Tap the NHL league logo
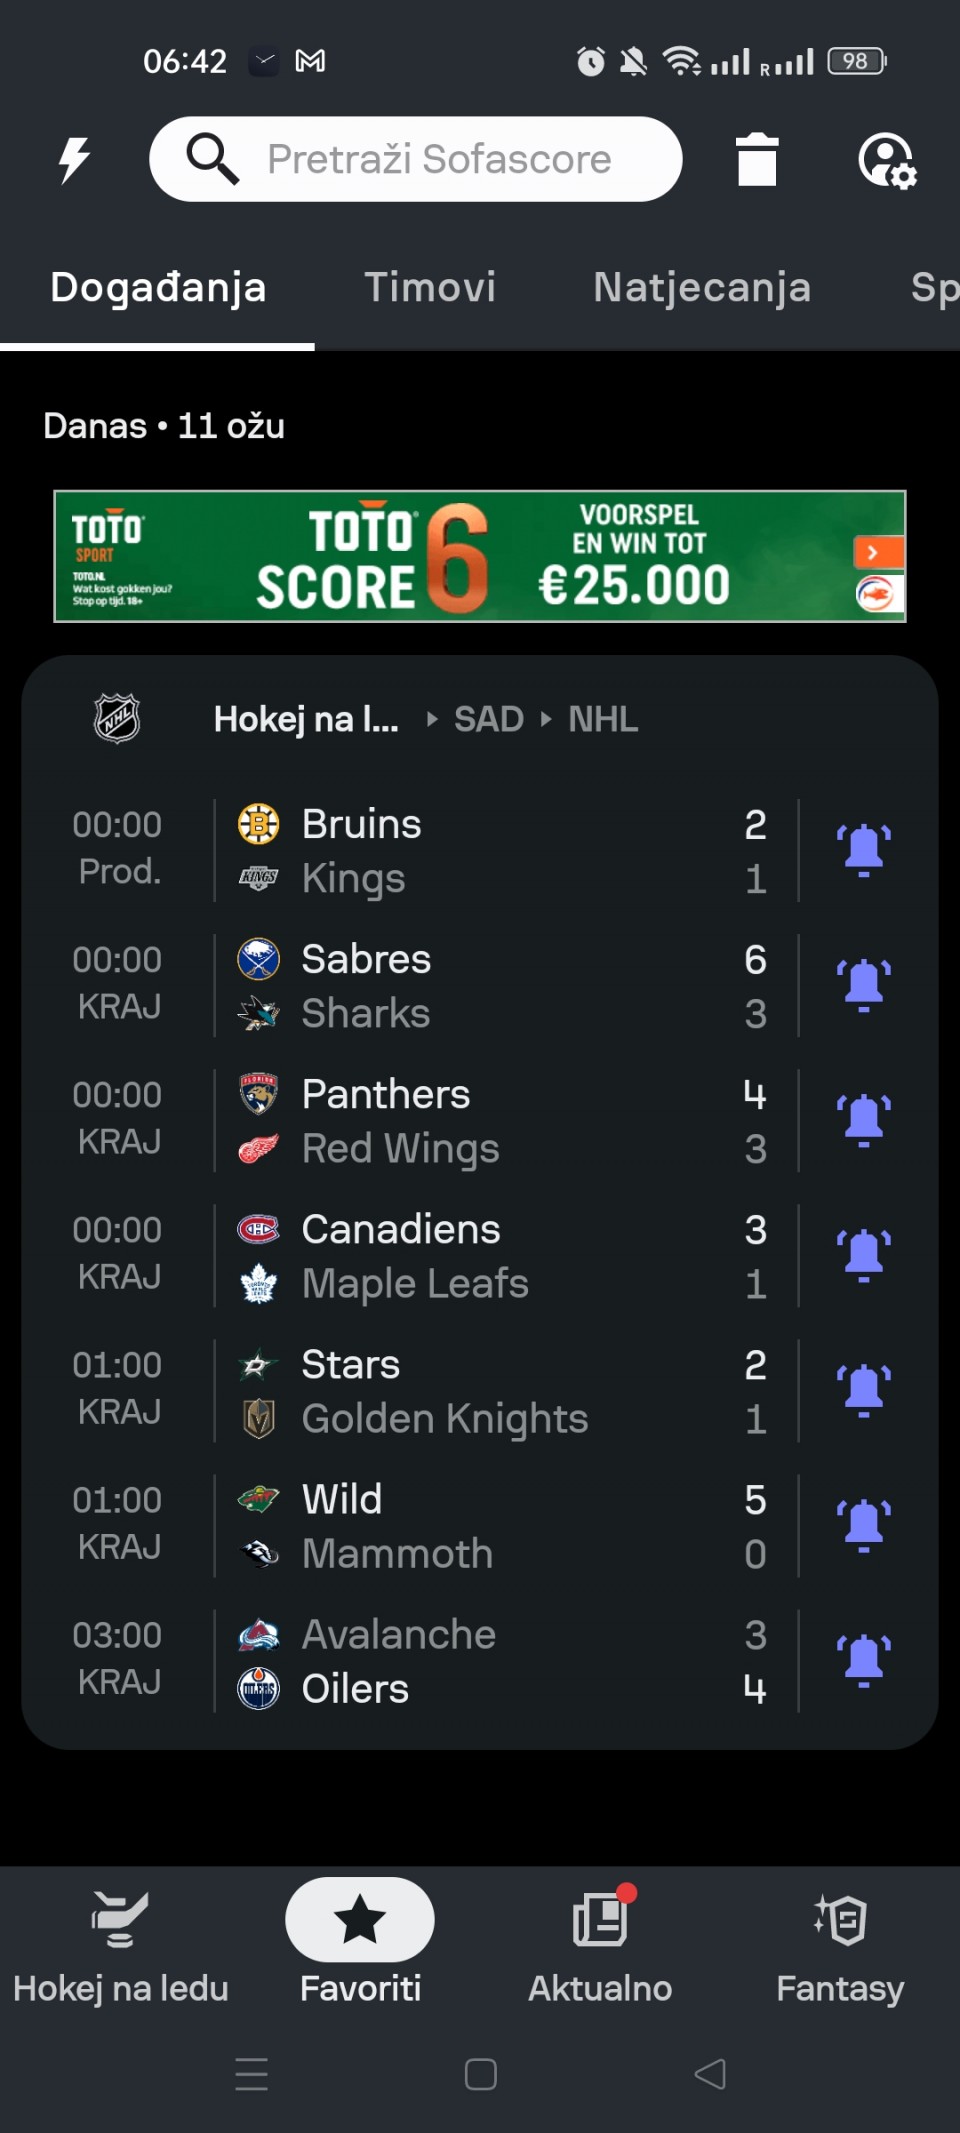 pos(117,718)
